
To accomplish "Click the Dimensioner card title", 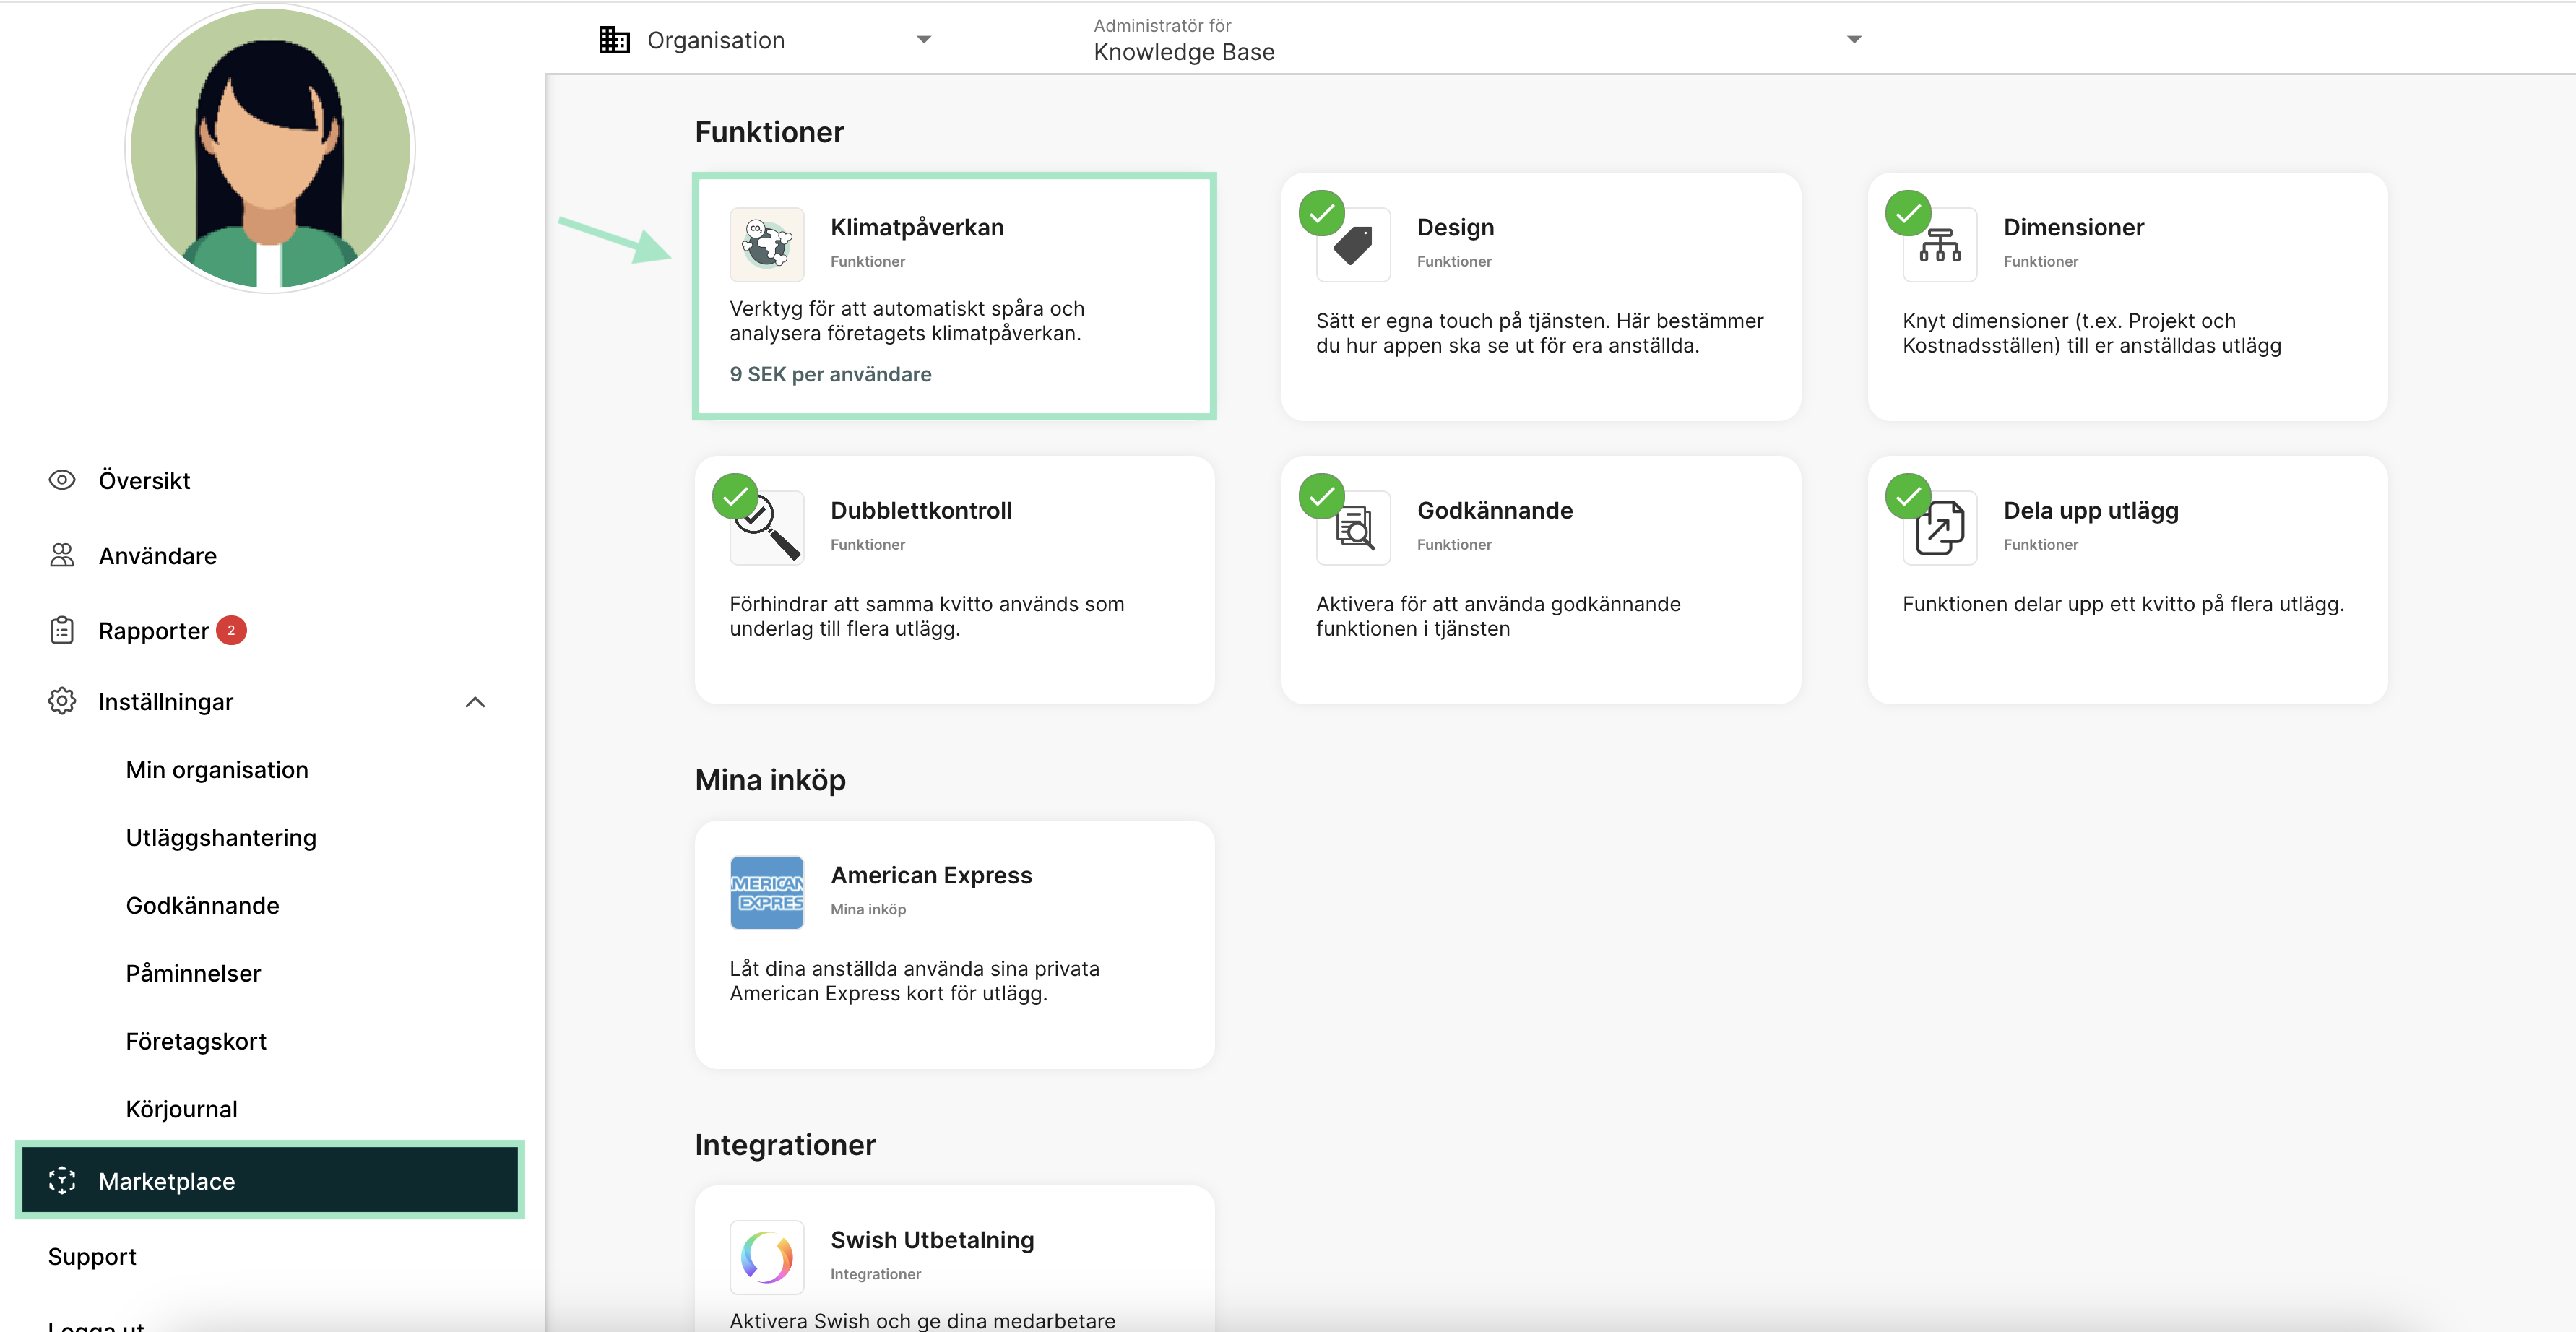I will (x=2073, y=228).
